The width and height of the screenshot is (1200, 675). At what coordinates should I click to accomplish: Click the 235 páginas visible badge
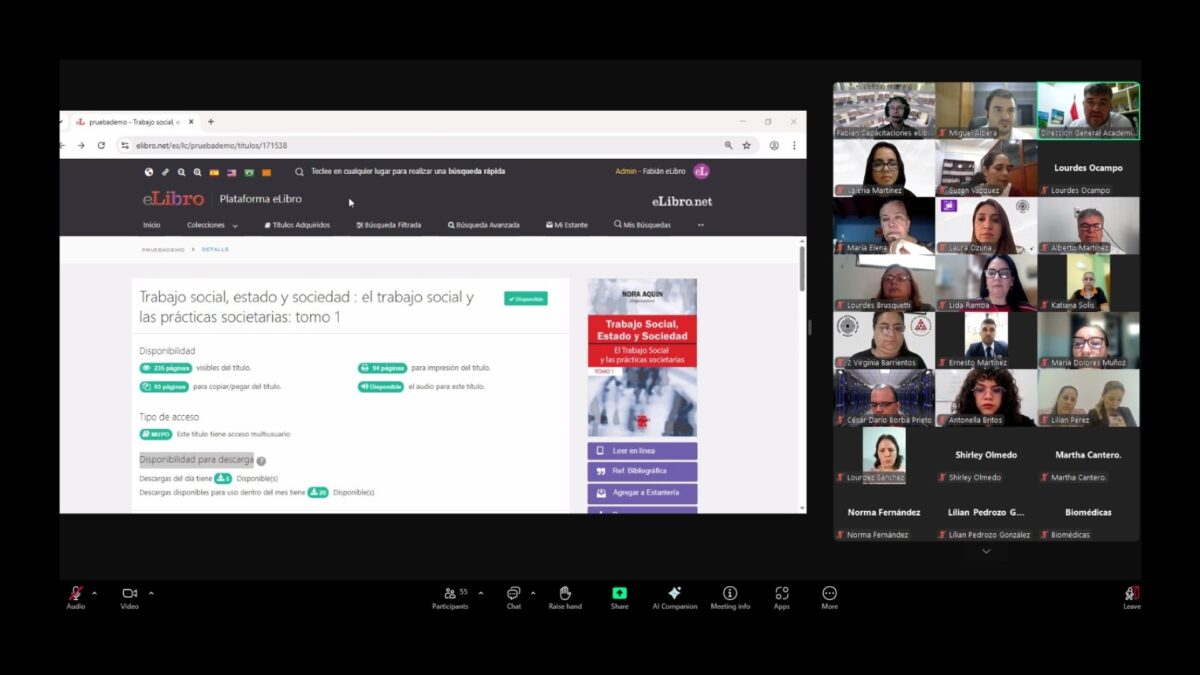click(x=165, y=368)
